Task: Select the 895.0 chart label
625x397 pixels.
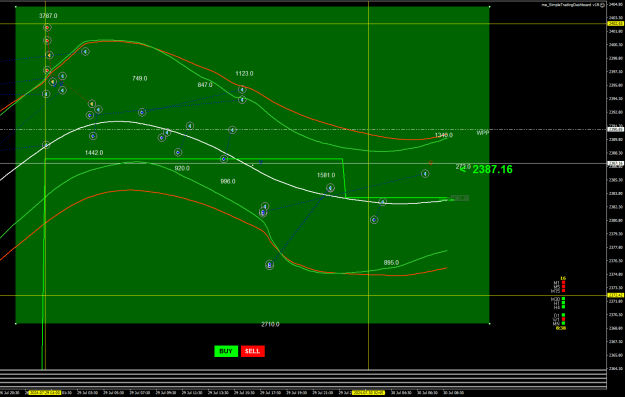Action: click(x=391, y=263)
